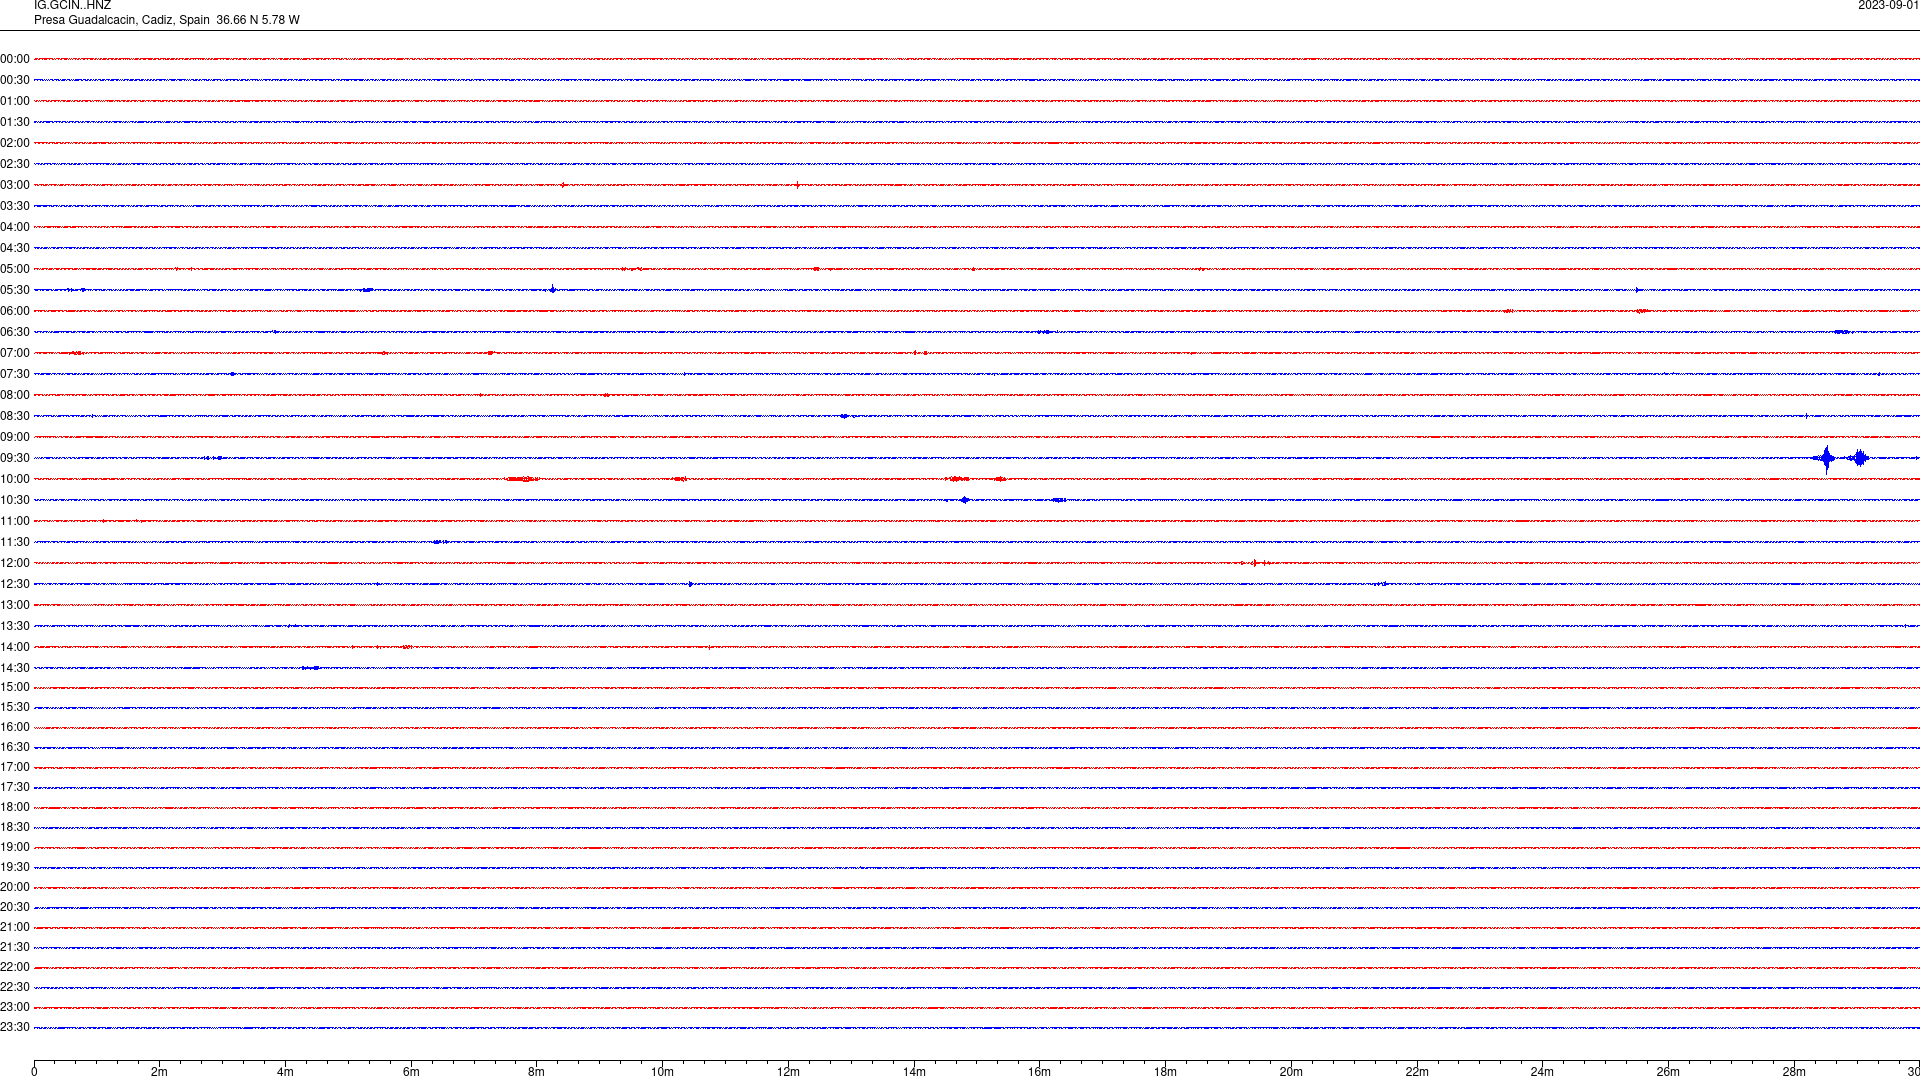Select the 17:30 trace time label

tap(15, 787)
